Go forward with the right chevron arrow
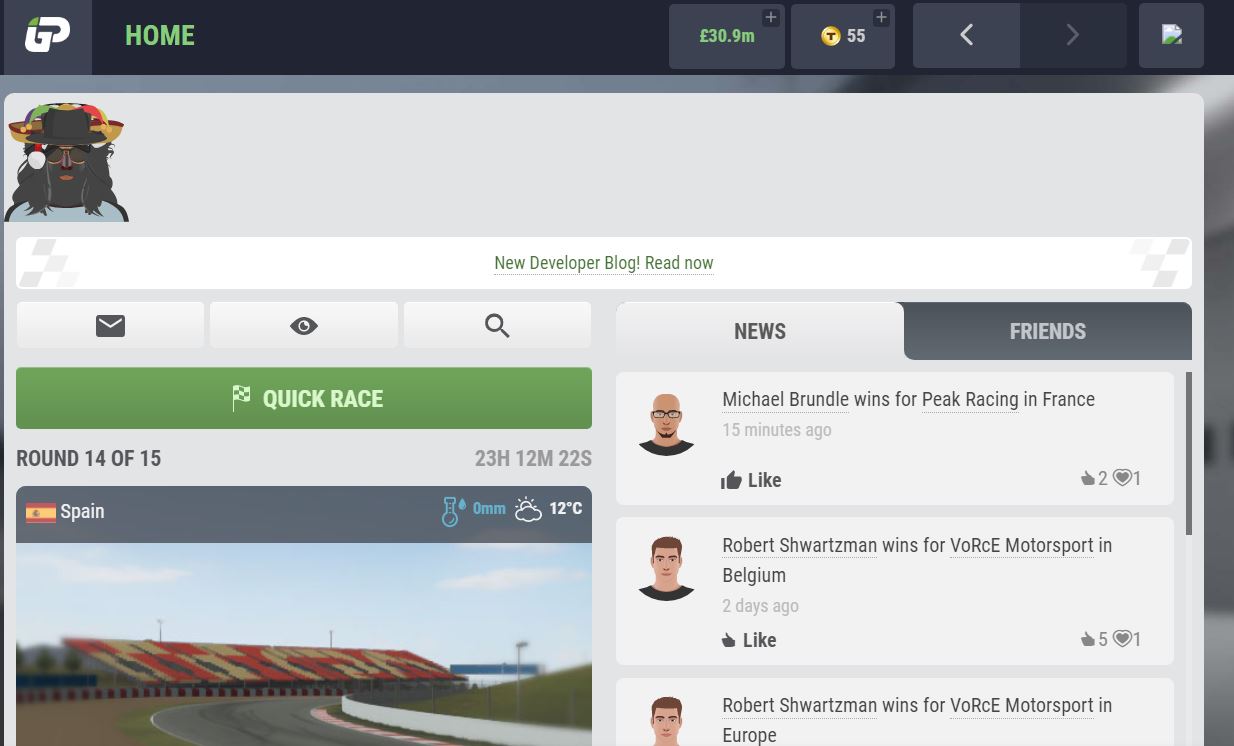Image resolution: width=1234 pixels, height=746 pixels. coord(1073,36)
